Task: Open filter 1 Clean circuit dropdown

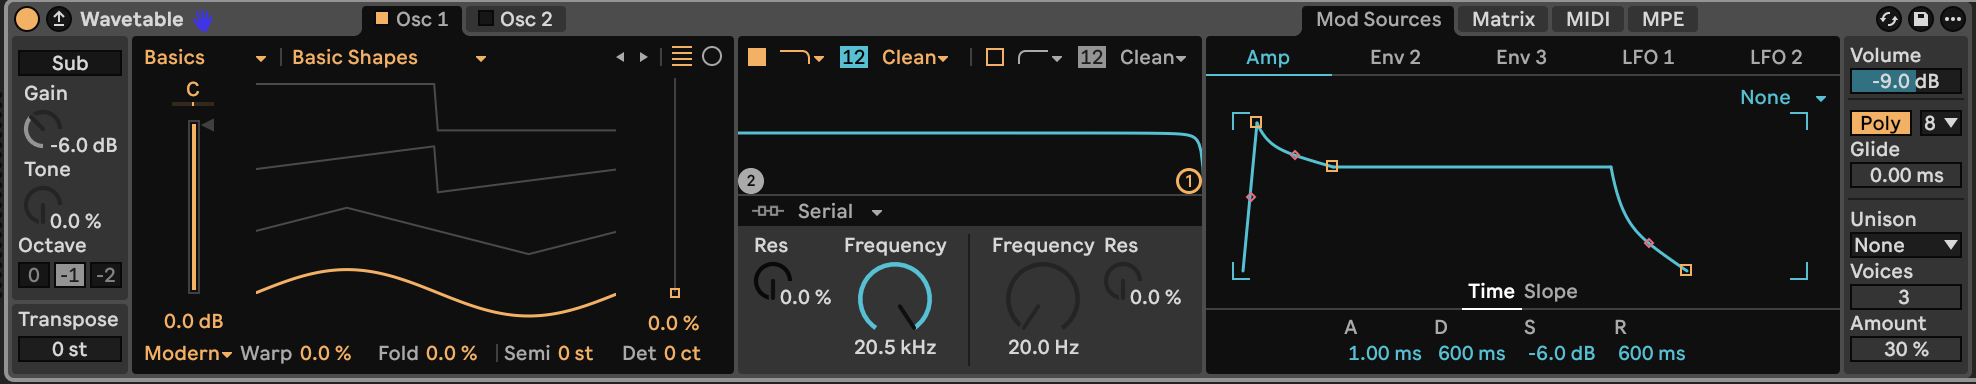Action: (914, 58)
